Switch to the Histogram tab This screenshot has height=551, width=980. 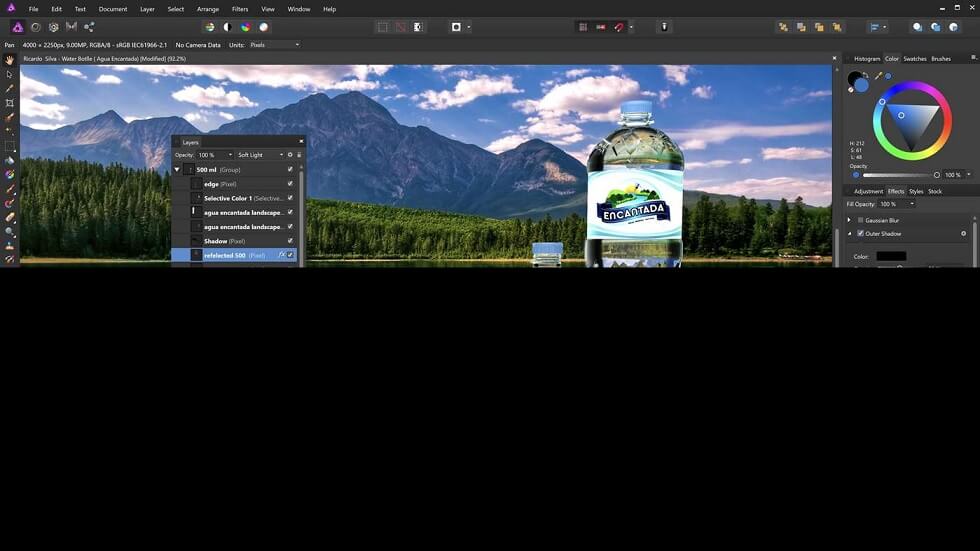pyautogui.click(x=867, y=59)
